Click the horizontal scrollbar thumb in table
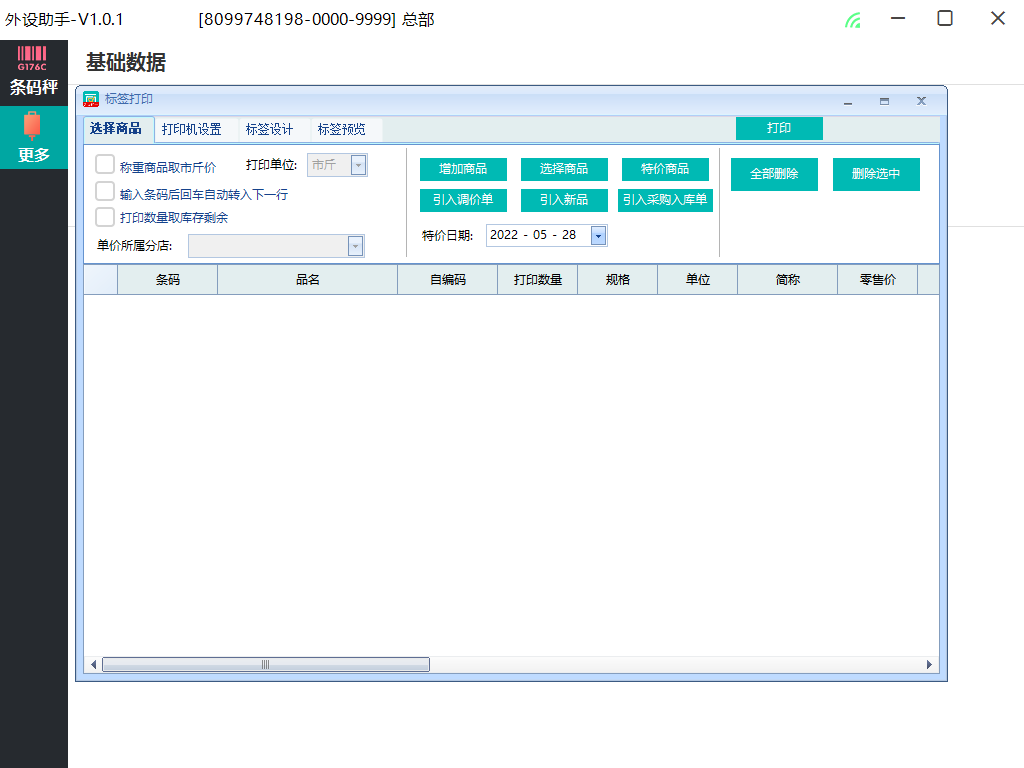Screen dimensions: 1024x768 [x=265, y=664]
